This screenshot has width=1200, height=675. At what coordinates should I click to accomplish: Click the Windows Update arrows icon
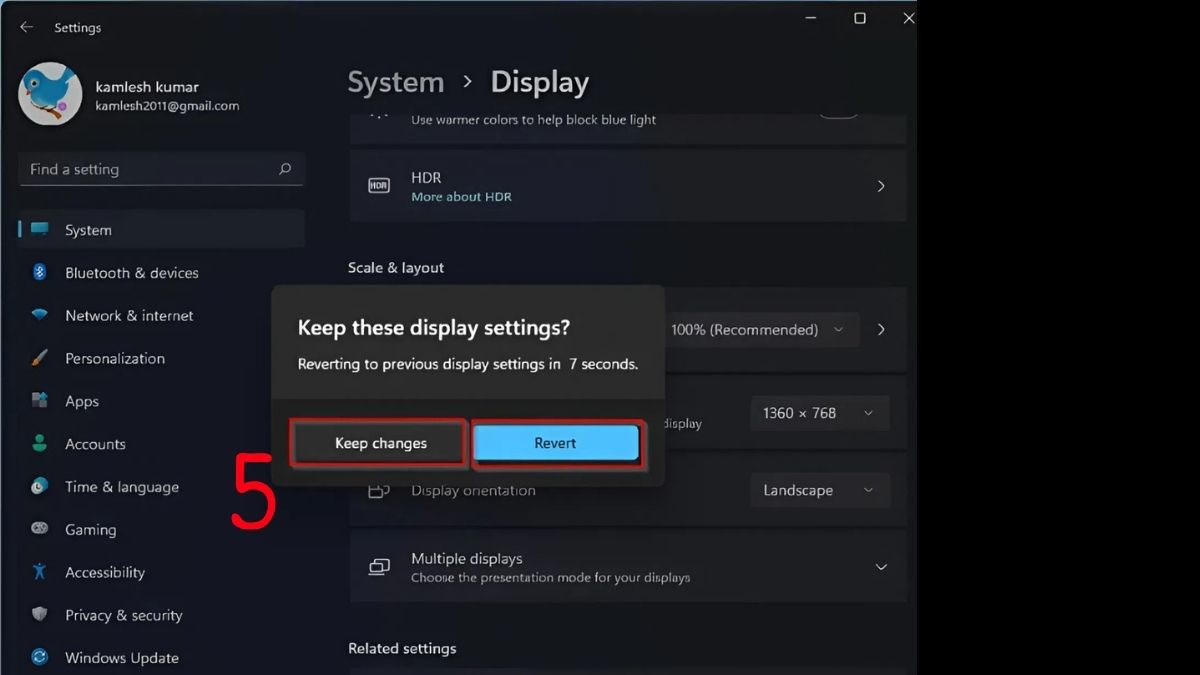[39, 657]
